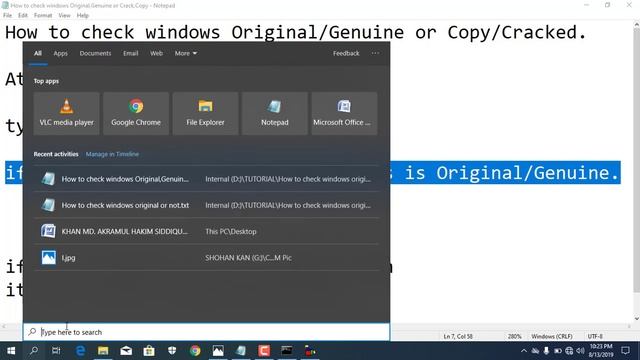
Task: Click the battery tray icon
Action: (558, 351)
